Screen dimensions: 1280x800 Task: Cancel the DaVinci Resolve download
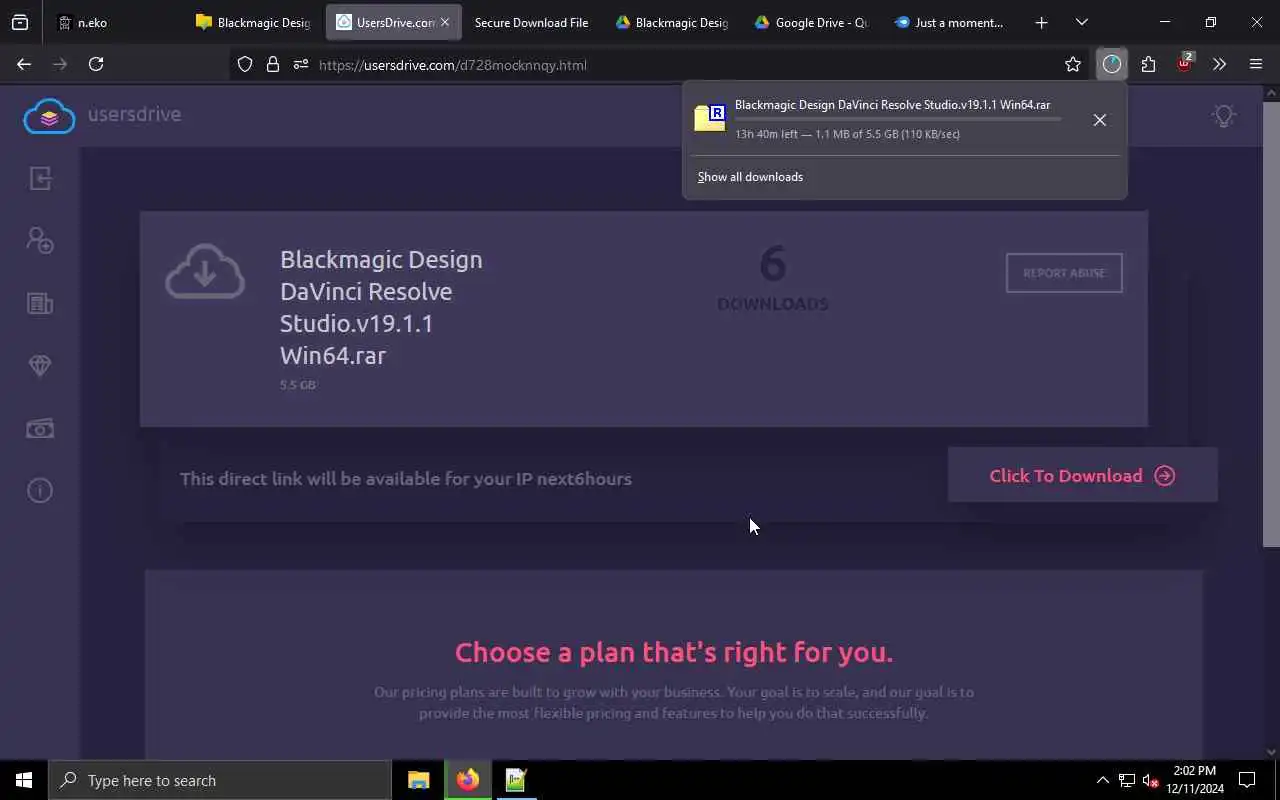[1099, 120]
